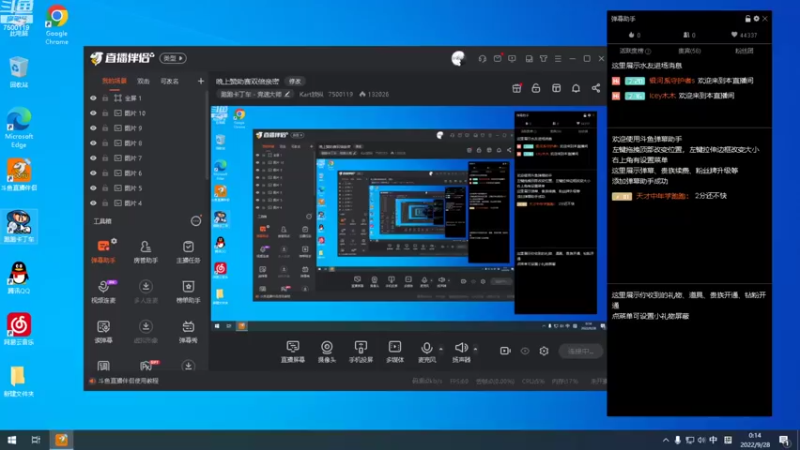Click 弹幕助手 settings gear on tool icon
The image size is (800, 450).
click(x=114, y=241)
